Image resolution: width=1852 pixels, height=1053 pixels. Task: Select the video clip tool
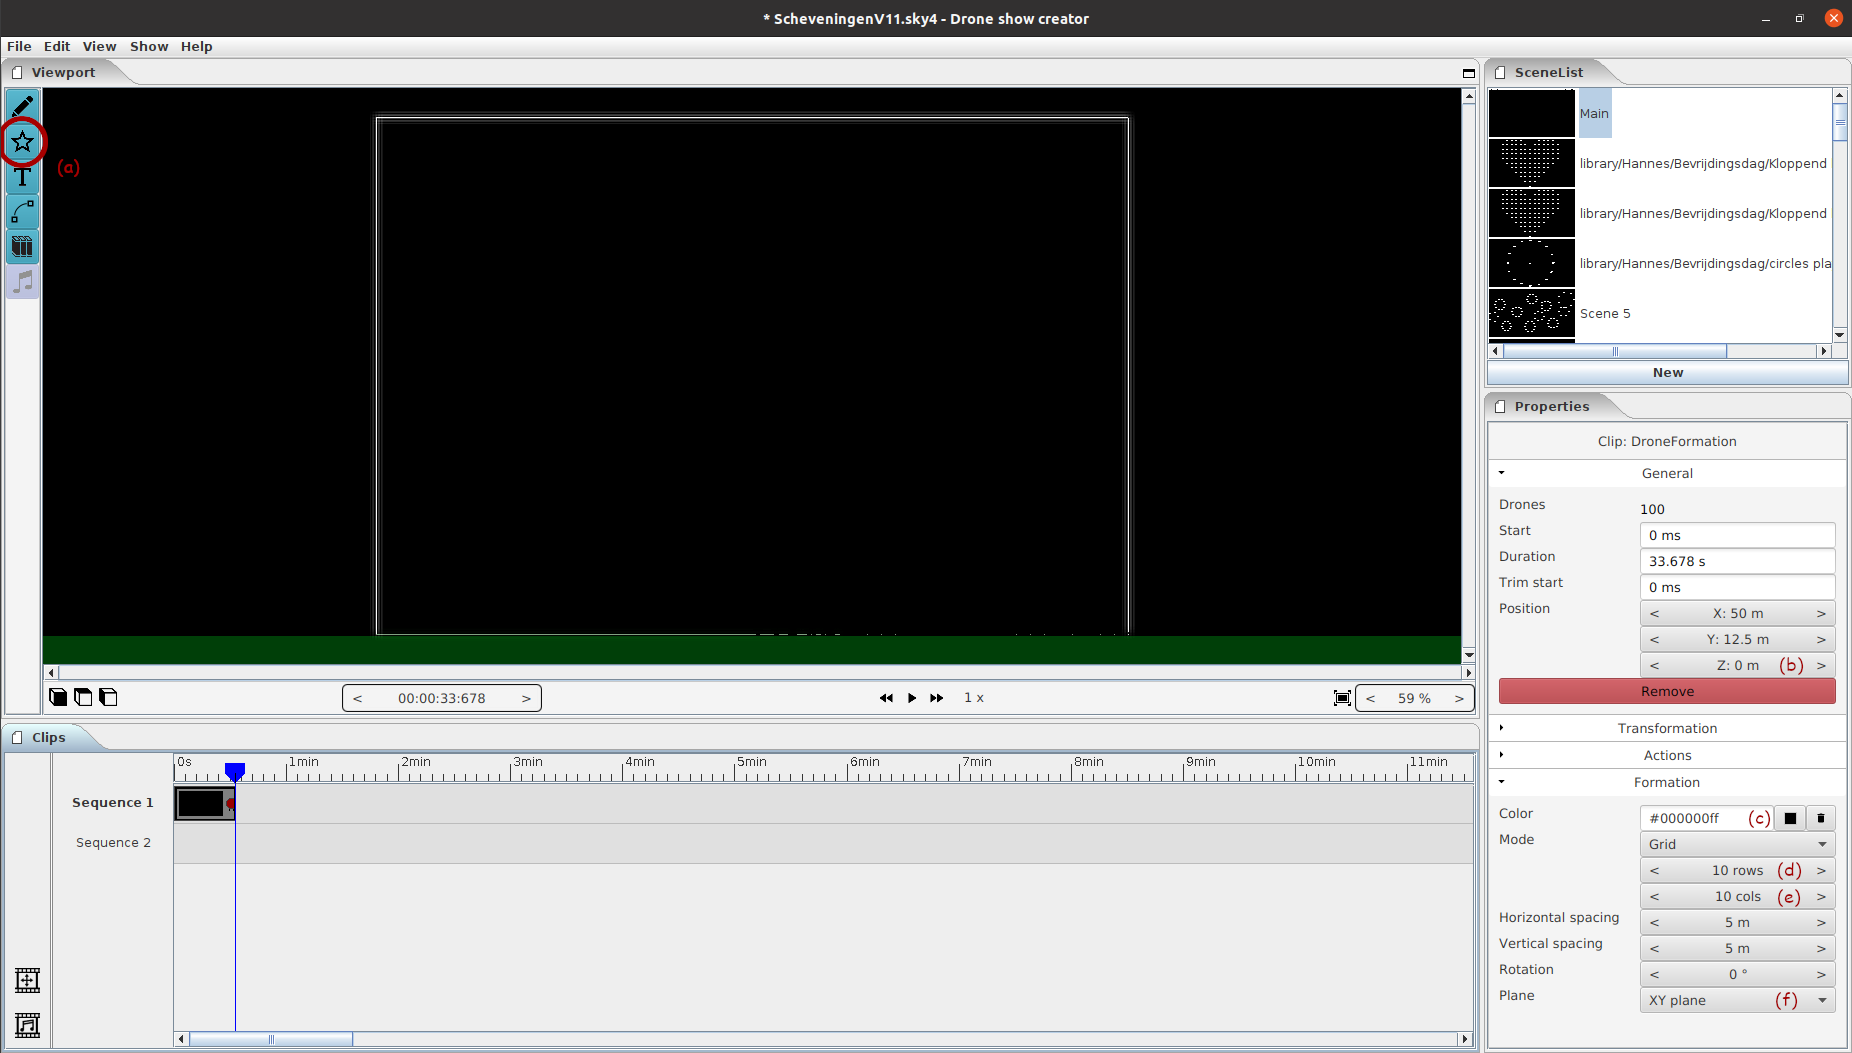click(22, 246)
